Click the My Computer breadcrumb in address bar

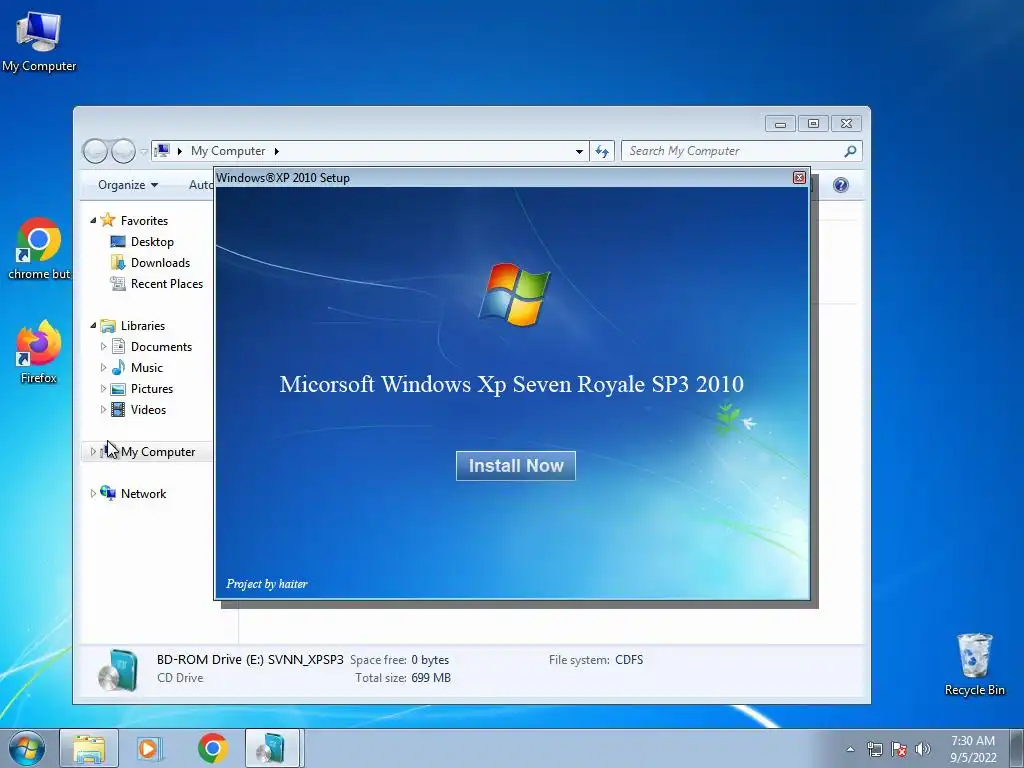click(228, 151)
